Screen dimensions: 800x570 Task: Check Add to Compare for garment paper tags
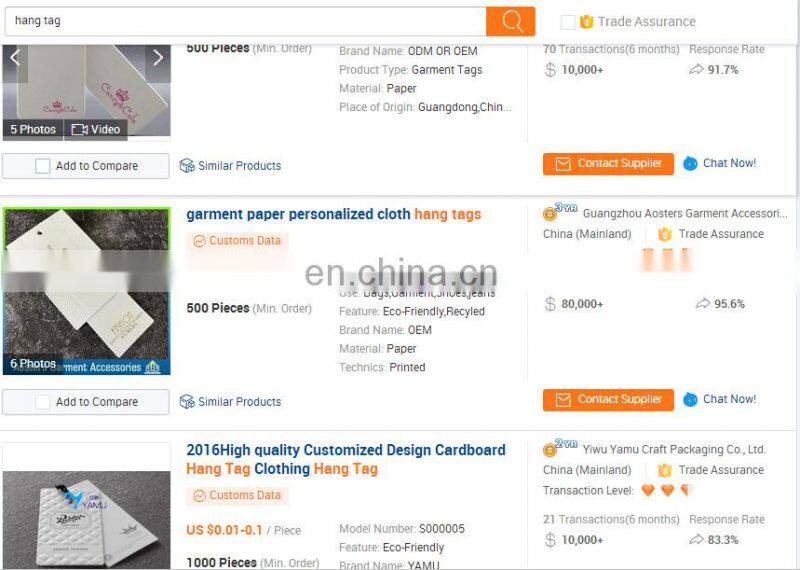point(42,402)
